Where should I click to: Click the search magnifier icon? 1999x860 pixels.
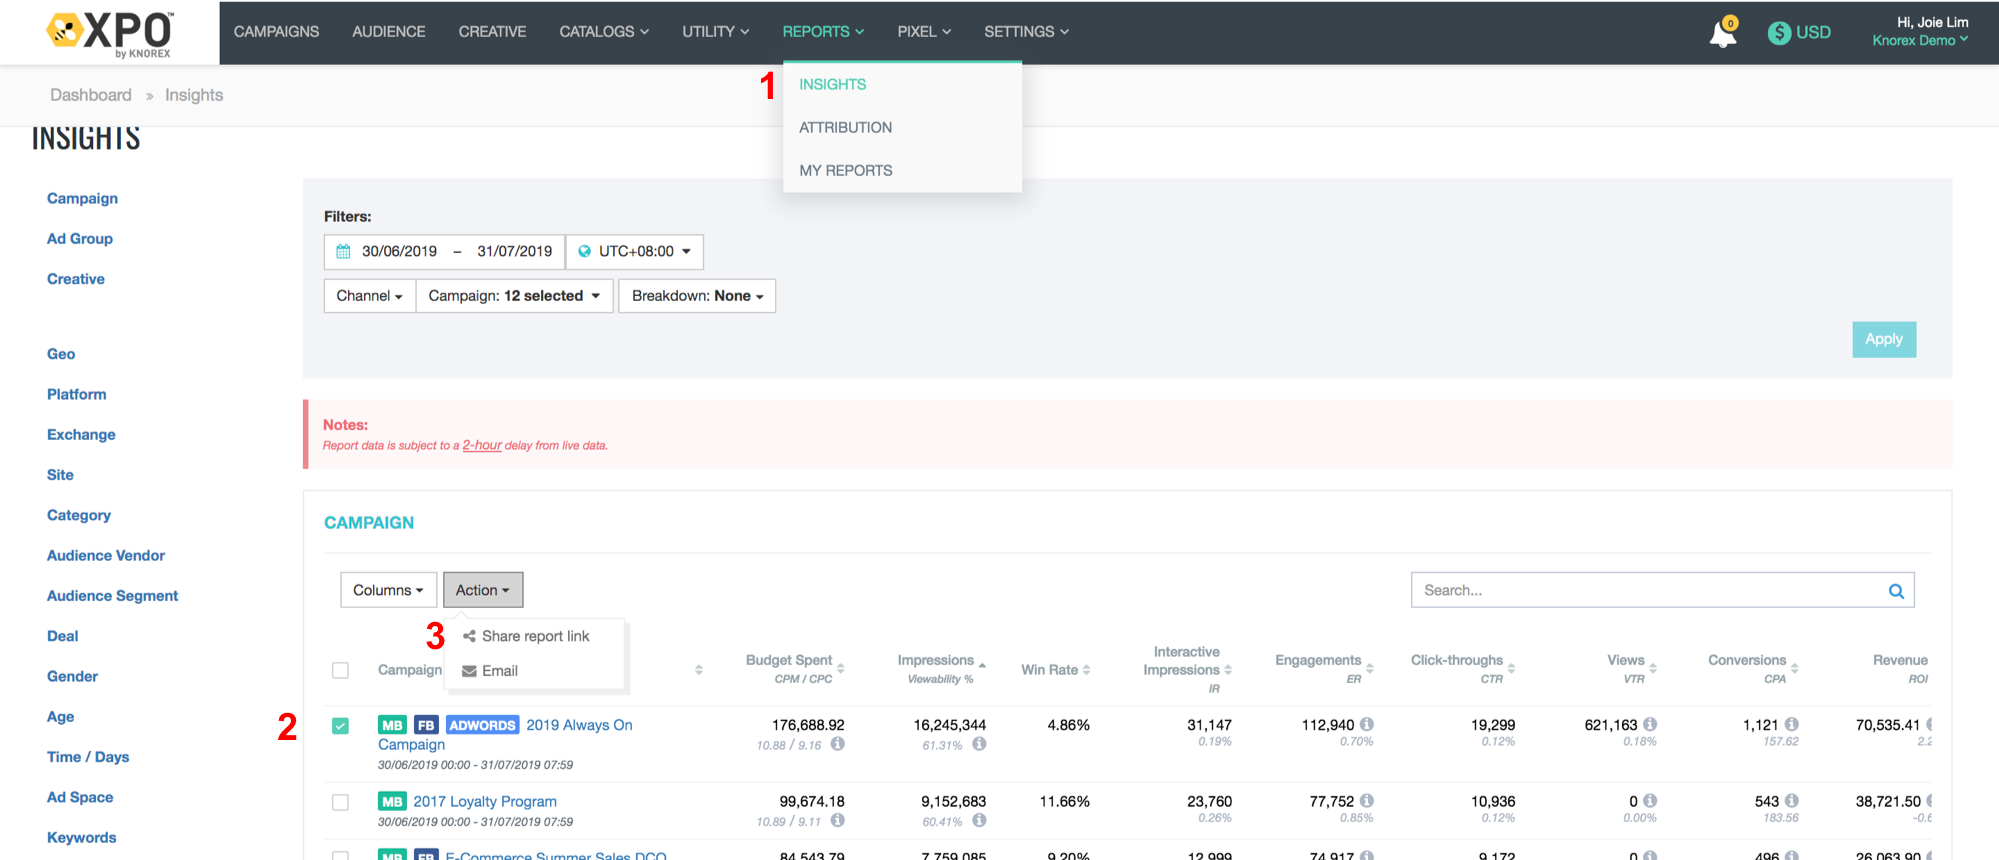point(1895,591)
